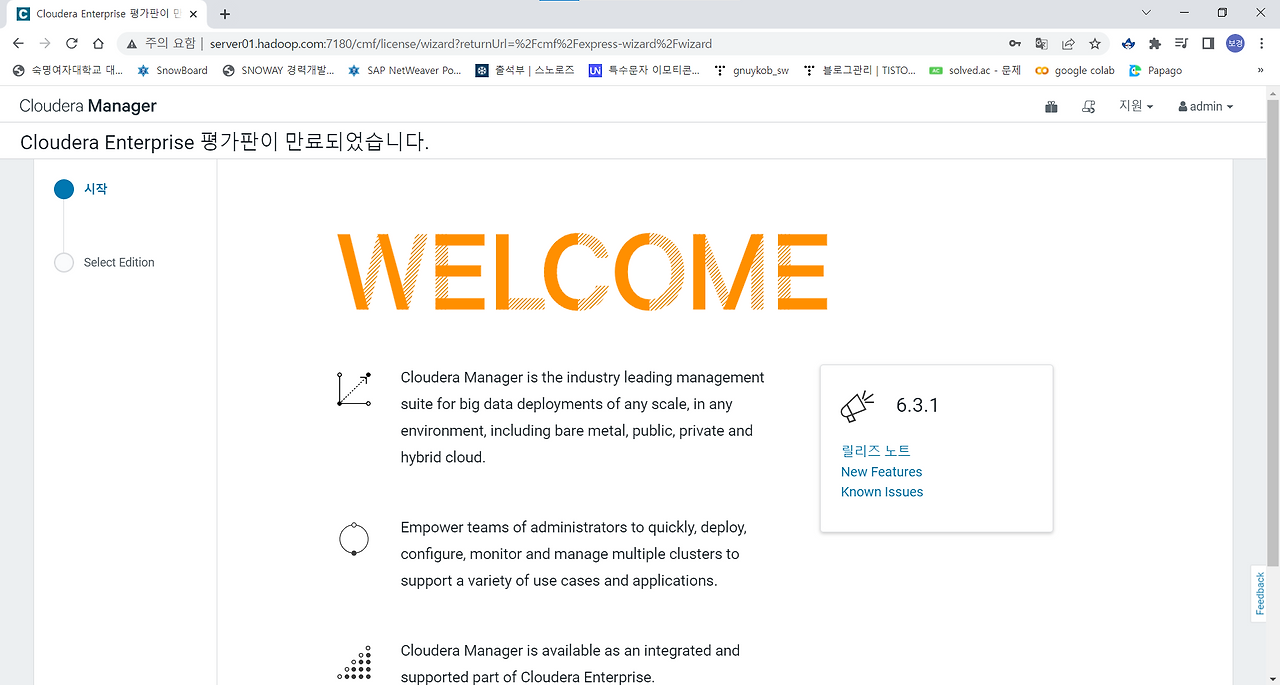
Task: Click 'available as an integrated' paragraph
Action: pyautogui.click(x=570, y=664)
